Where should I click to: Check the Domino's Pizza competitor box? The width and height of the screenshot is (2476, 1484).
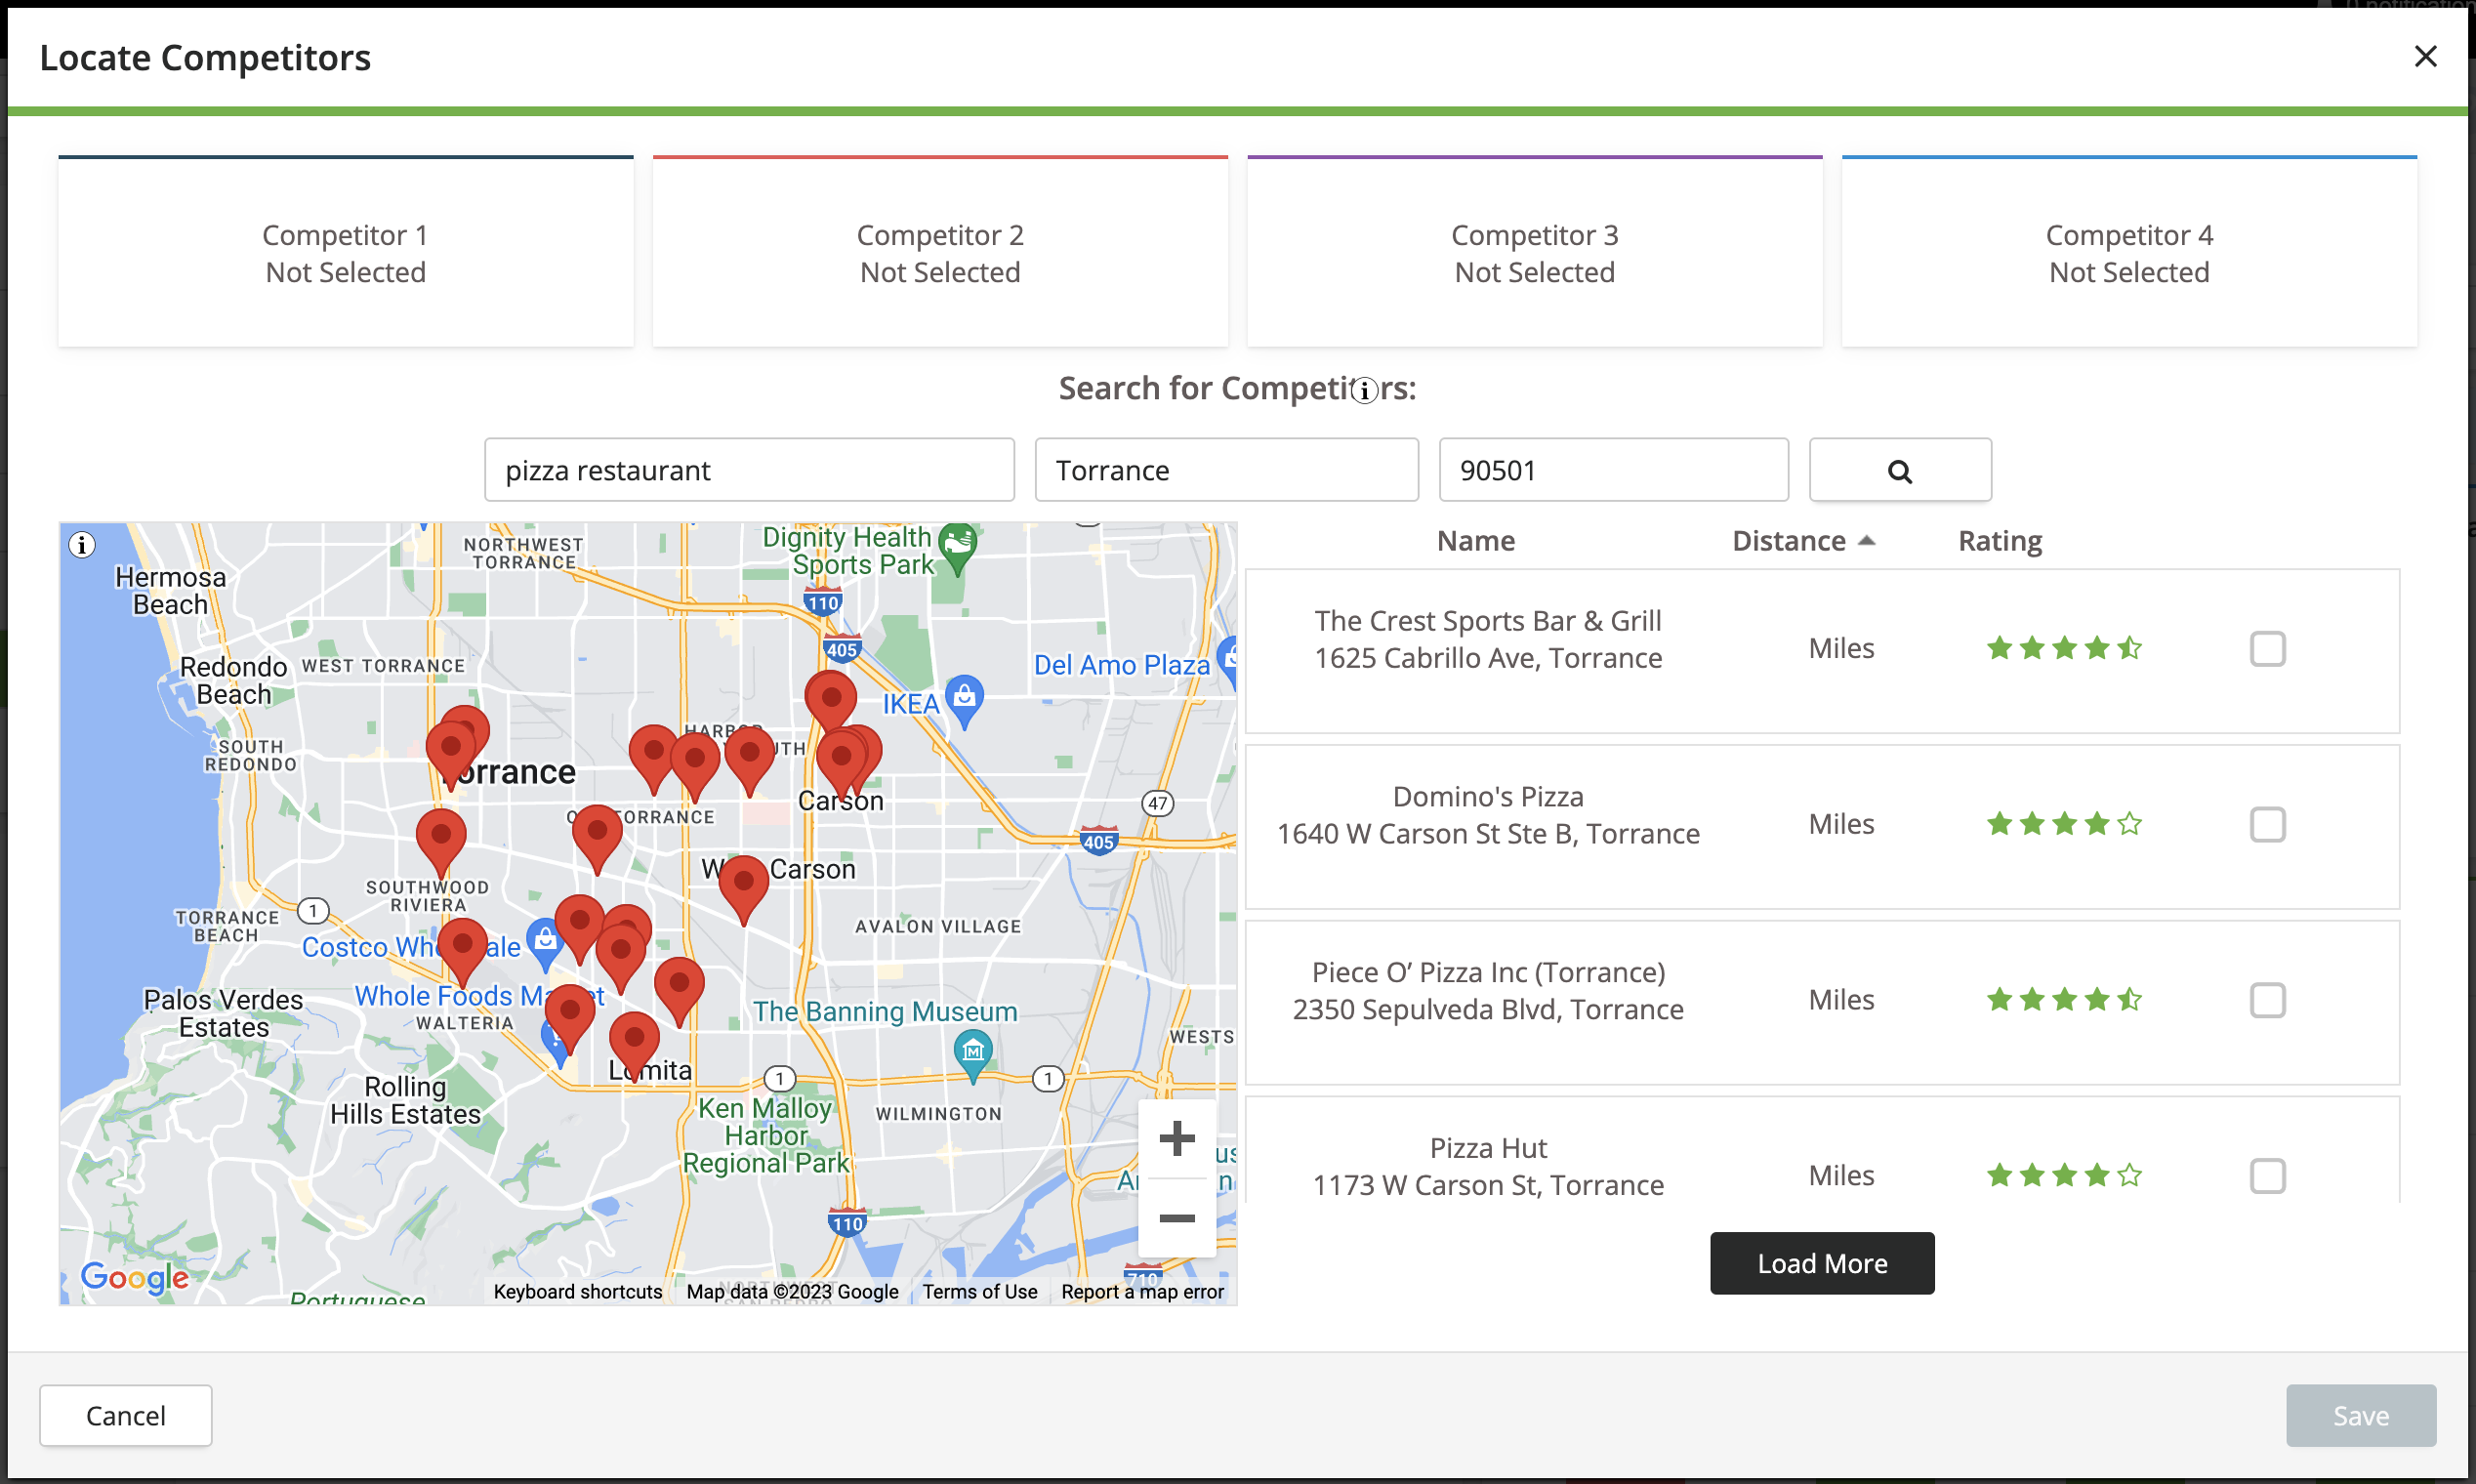(x=2267, y=825)
